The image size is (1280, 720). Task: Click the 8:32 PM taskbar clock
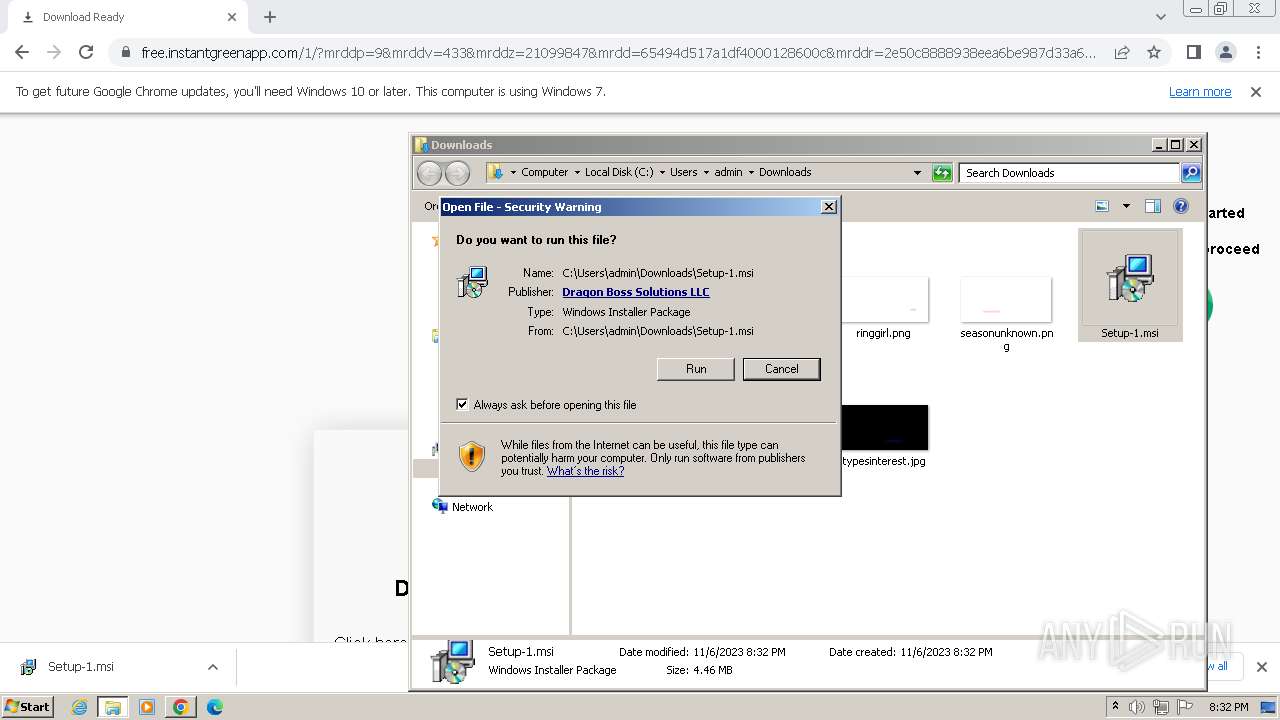click(x=1228, y=707)
